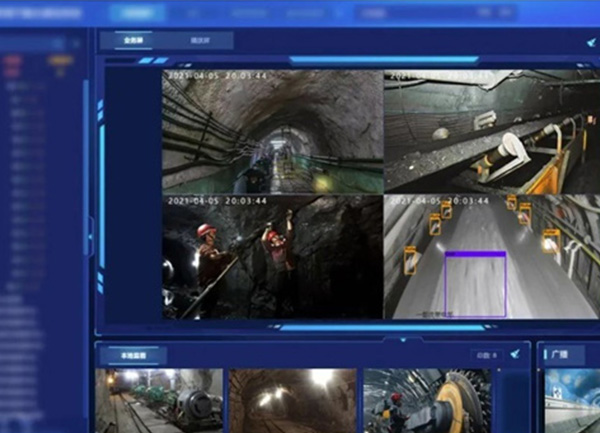Select the tunnel walkway camera feed
The width and height of the screenshot is (600, 433).
click(x=271, y=131)
